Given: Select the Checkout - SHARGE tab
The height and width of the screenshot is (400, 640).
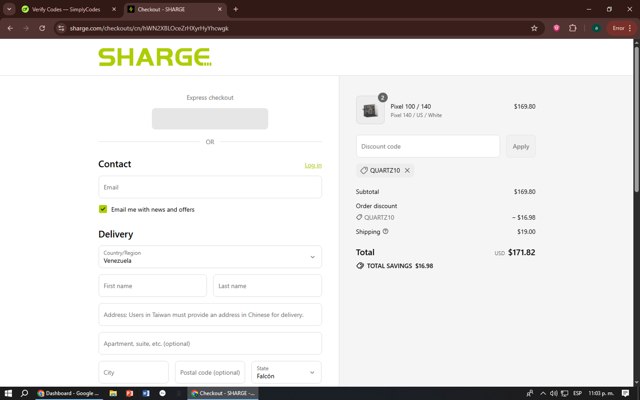Looking at the screenshot, I should coord(173,9).
